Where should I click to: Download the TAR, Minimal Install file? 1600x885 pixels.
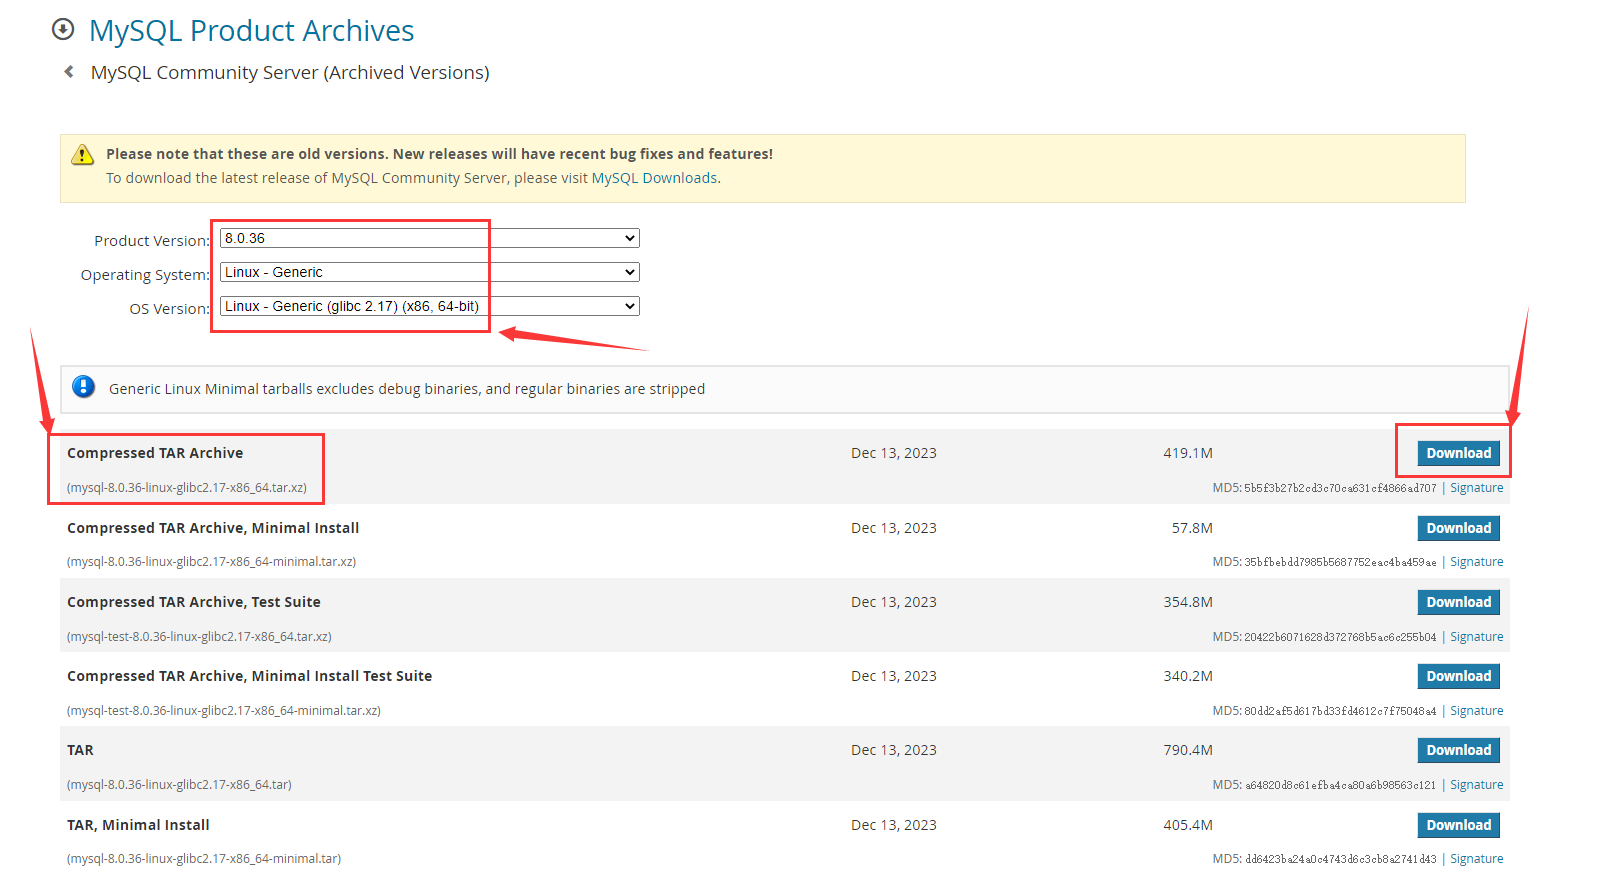point(1458,825)
